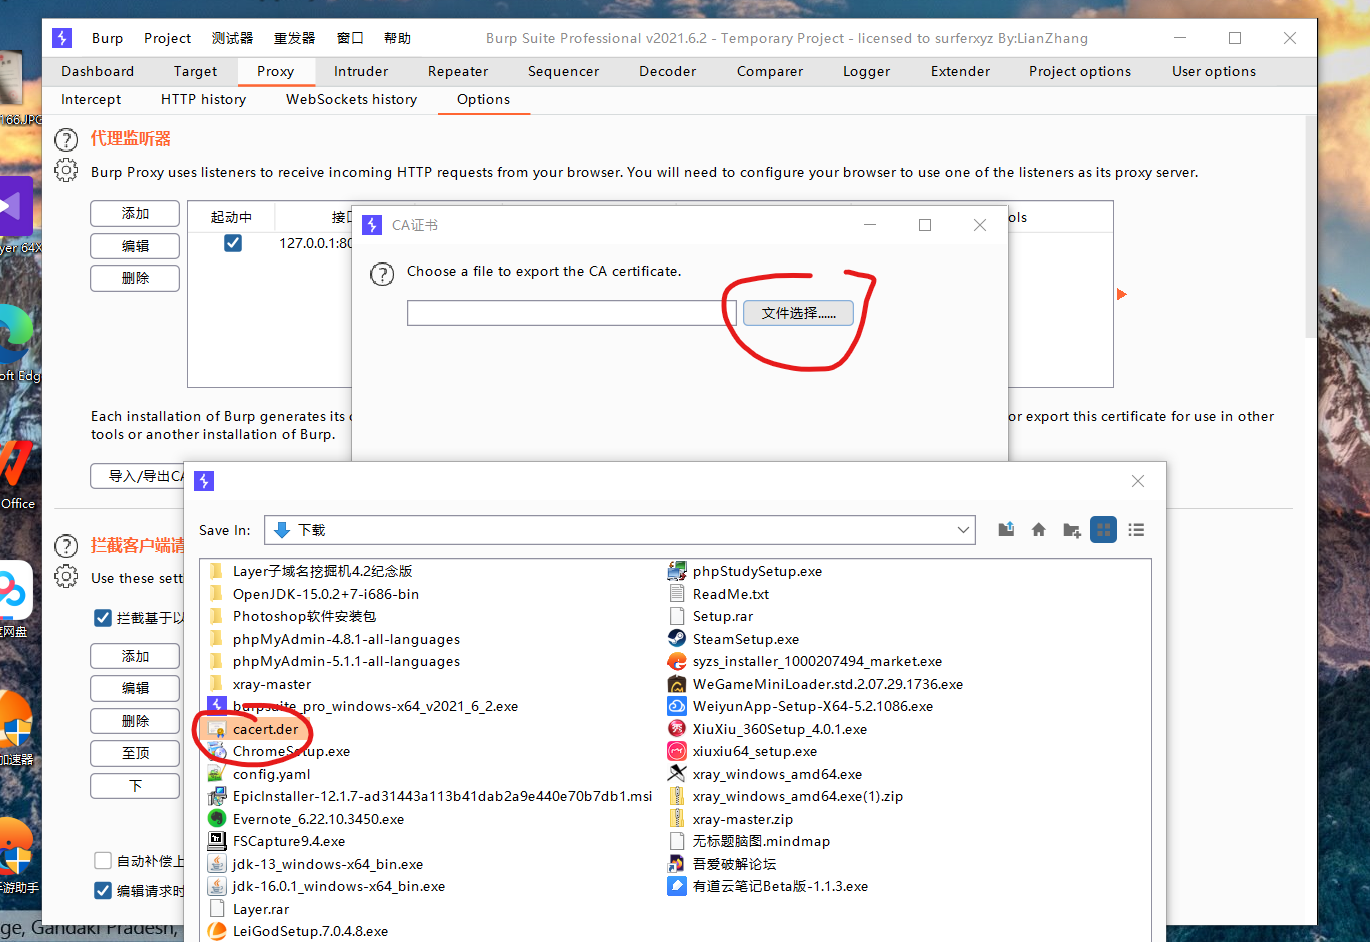Screen dimensions: 1370x942
Task: Open OpenJDK-15.0.2+7-i686-bin folder
Action: tap(325, 594)
